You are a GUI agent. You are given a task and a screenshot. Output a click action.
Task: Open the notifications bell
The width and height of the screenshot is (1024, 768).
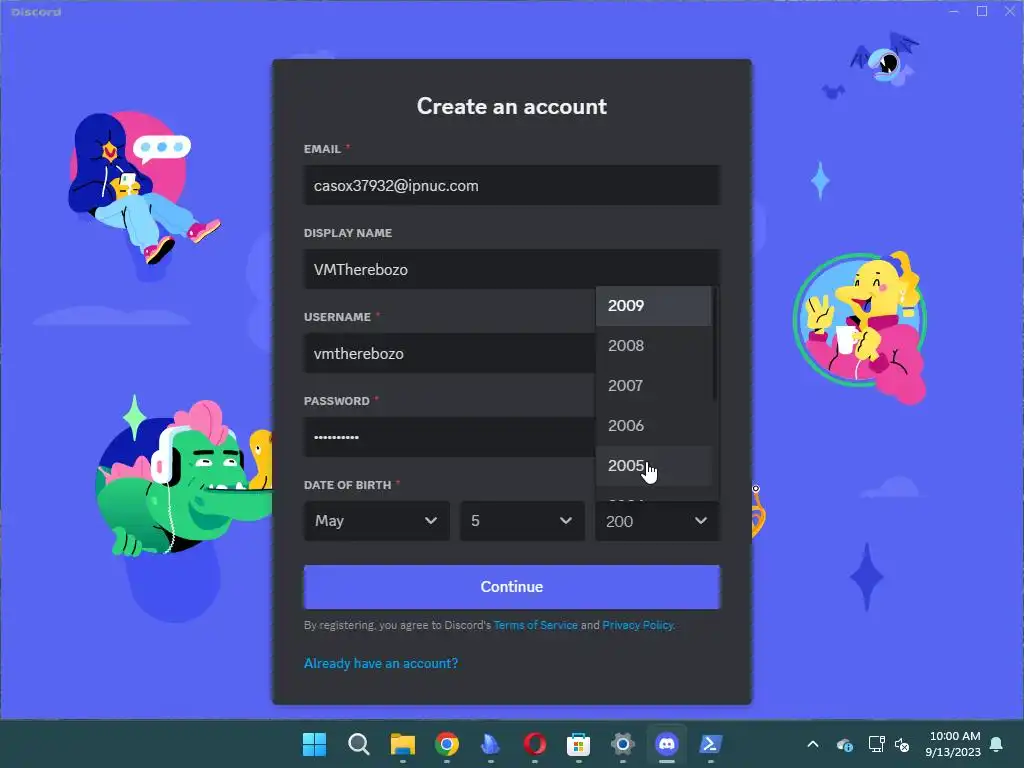pos(997,744)
